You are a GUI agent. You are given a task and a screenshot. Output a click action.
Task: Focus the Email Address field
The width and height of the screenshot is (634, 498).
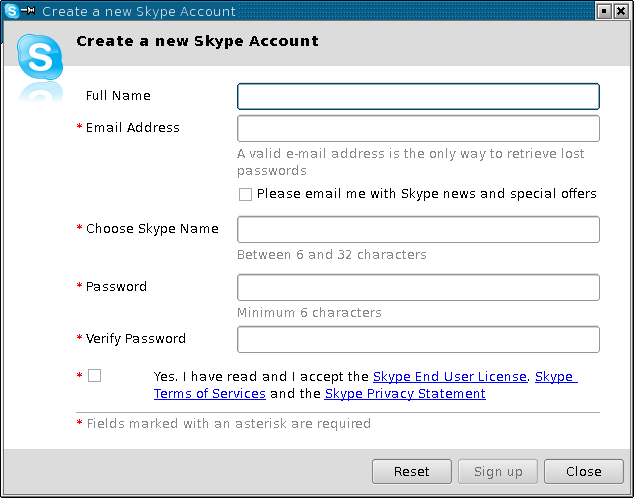(418, 129)
